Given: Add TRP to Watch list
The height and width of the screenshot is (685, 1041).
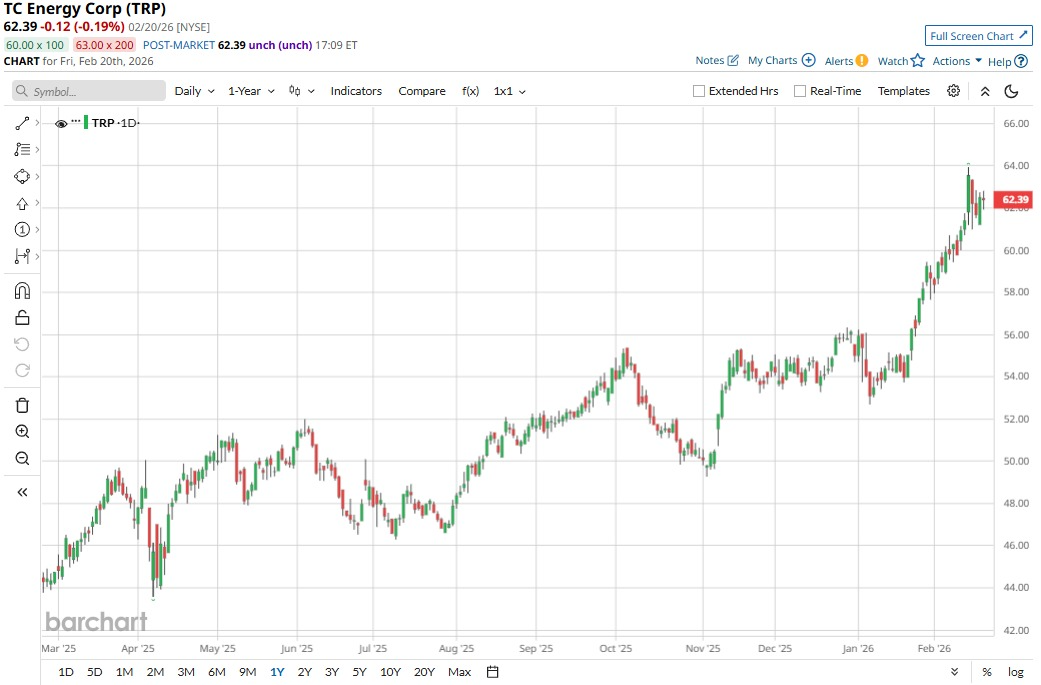Looking at the screenshot, I should (x=901, y=61).
